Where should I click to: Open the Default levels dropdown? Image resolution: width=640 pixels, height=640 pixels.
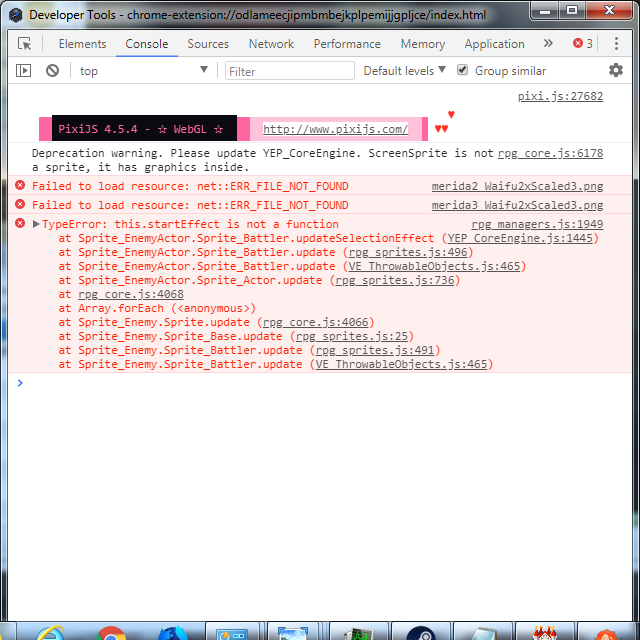(x=404, y=71)
